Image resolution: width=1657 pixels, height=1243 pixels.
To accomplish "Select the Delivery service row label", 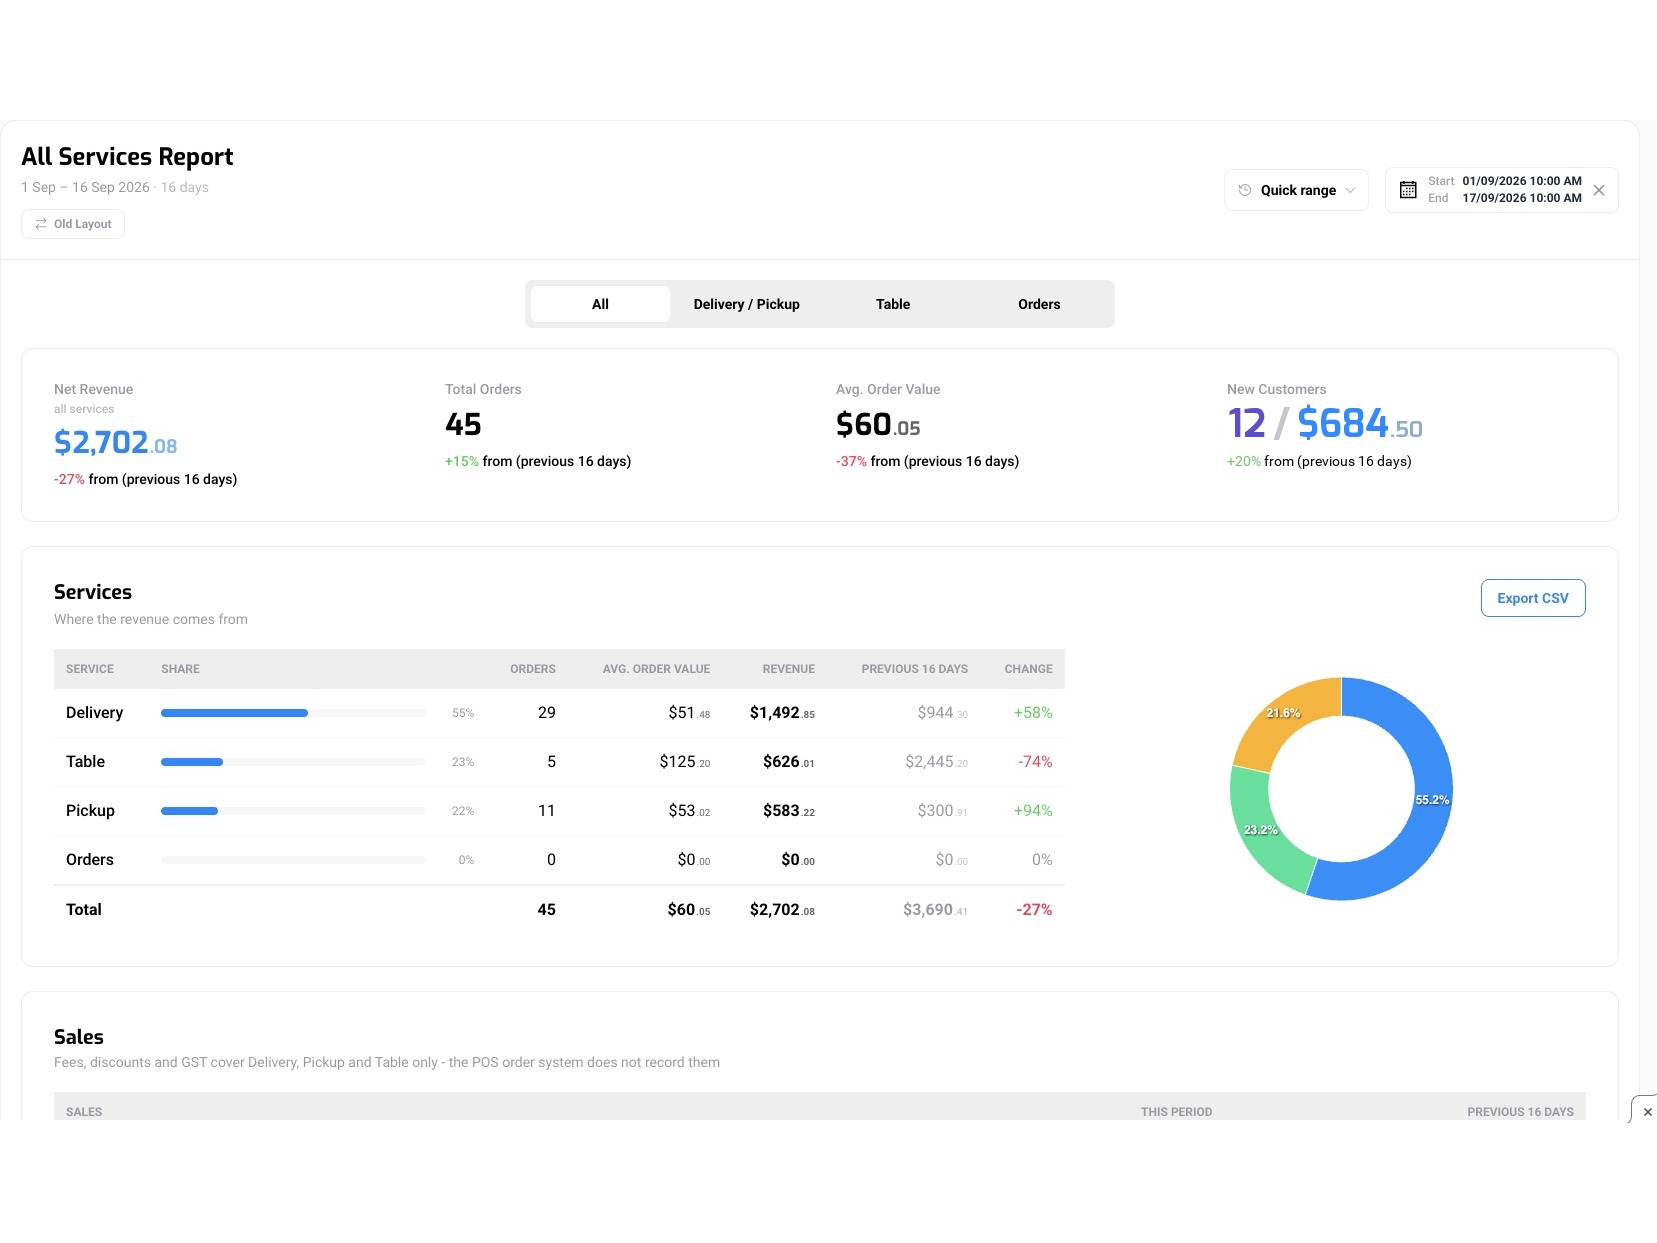I will [94, 713].
